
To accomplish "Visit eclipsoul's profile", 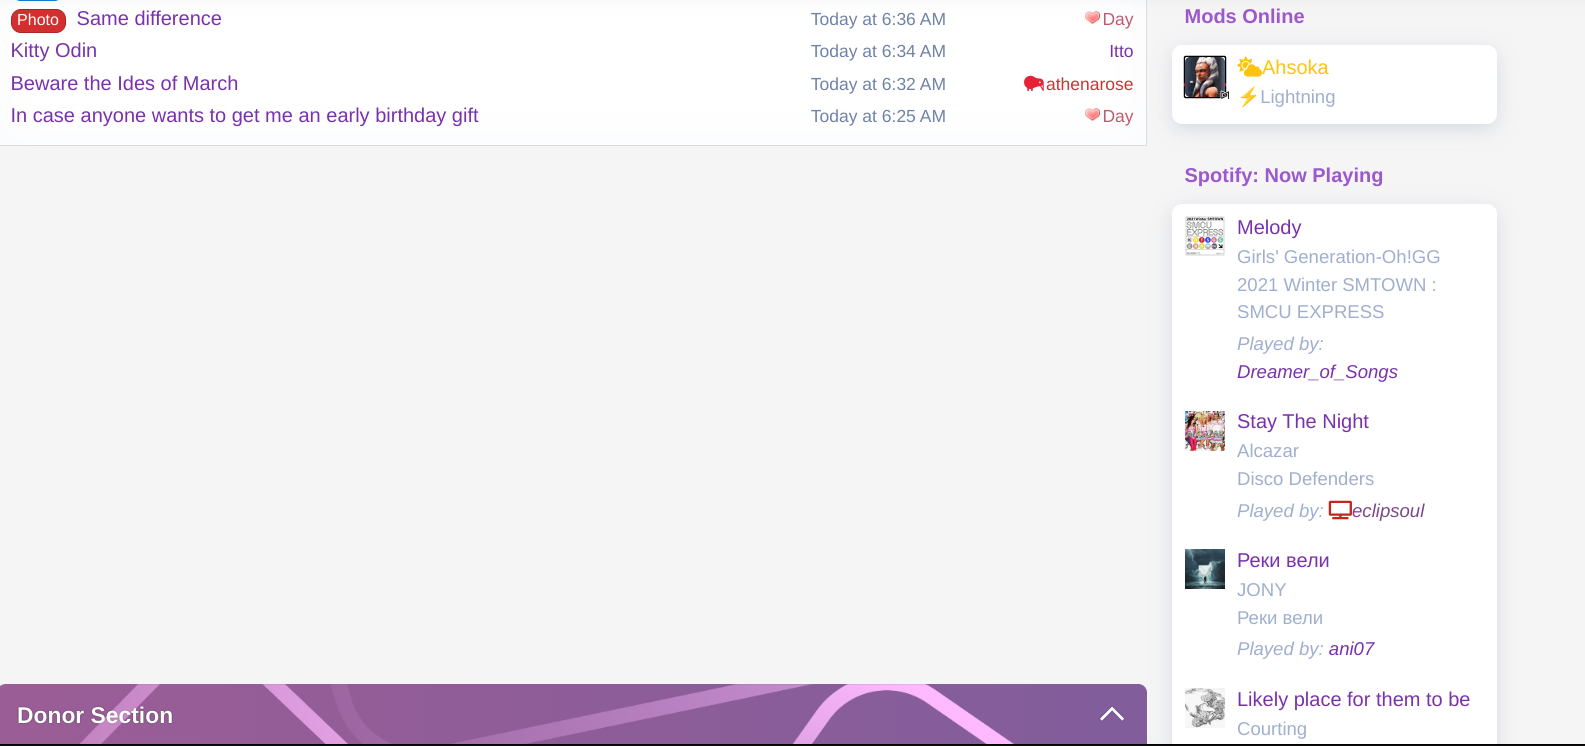I will click(1388, 511).
